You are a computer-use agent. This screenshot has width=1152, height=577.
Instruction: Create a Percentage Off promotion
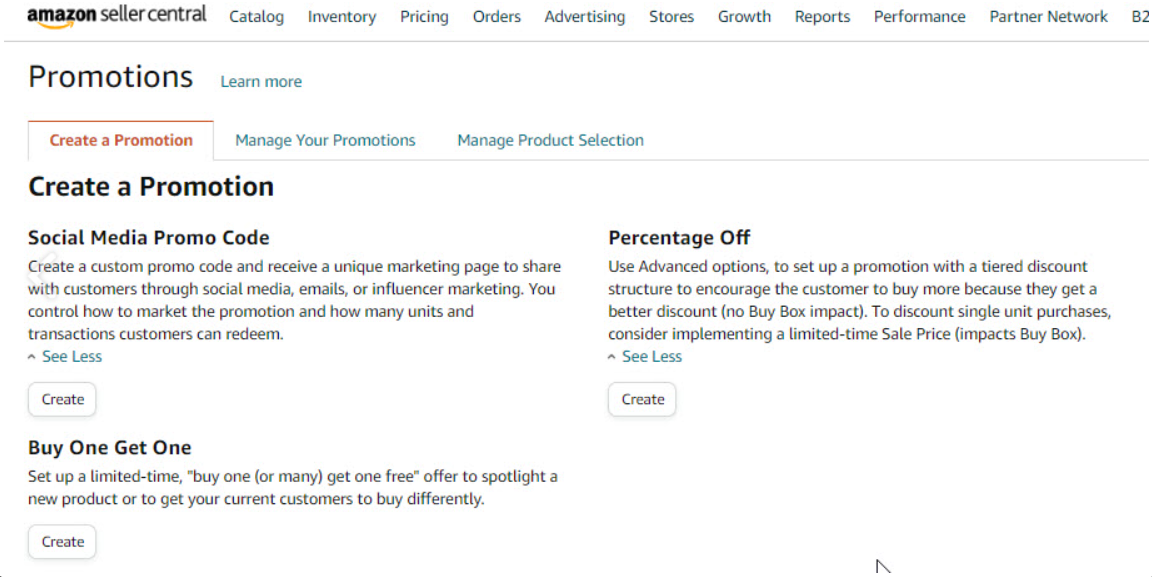click(x=642, y=399)
